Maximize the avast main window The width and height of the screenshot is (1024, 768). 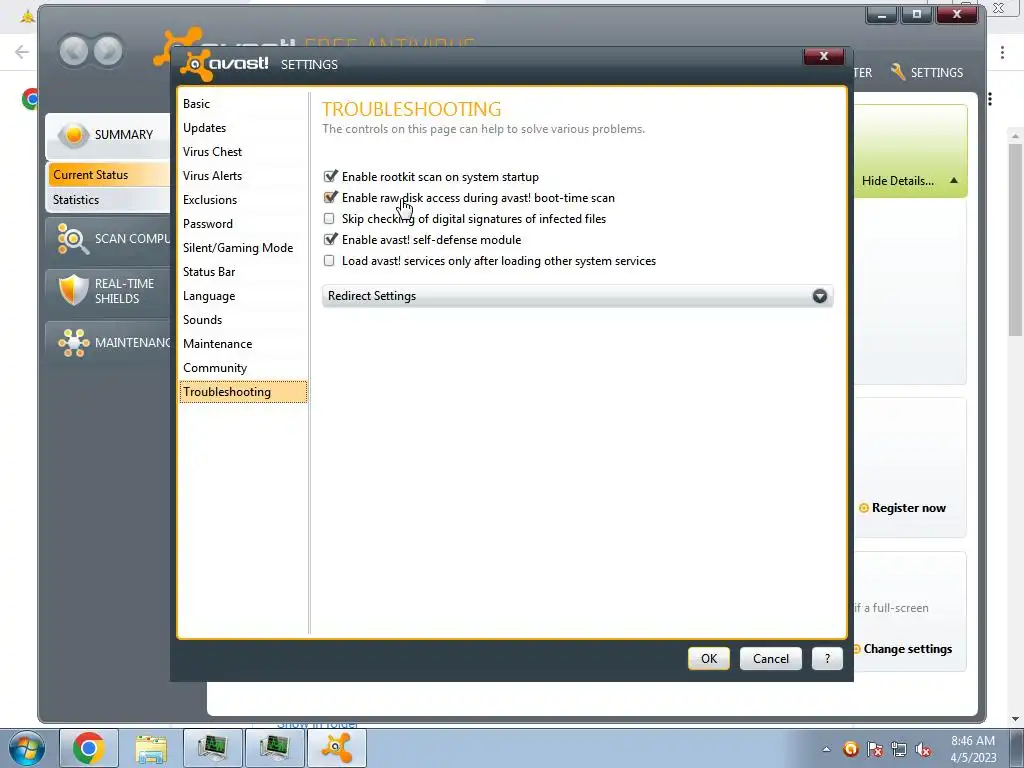(916, 14)
